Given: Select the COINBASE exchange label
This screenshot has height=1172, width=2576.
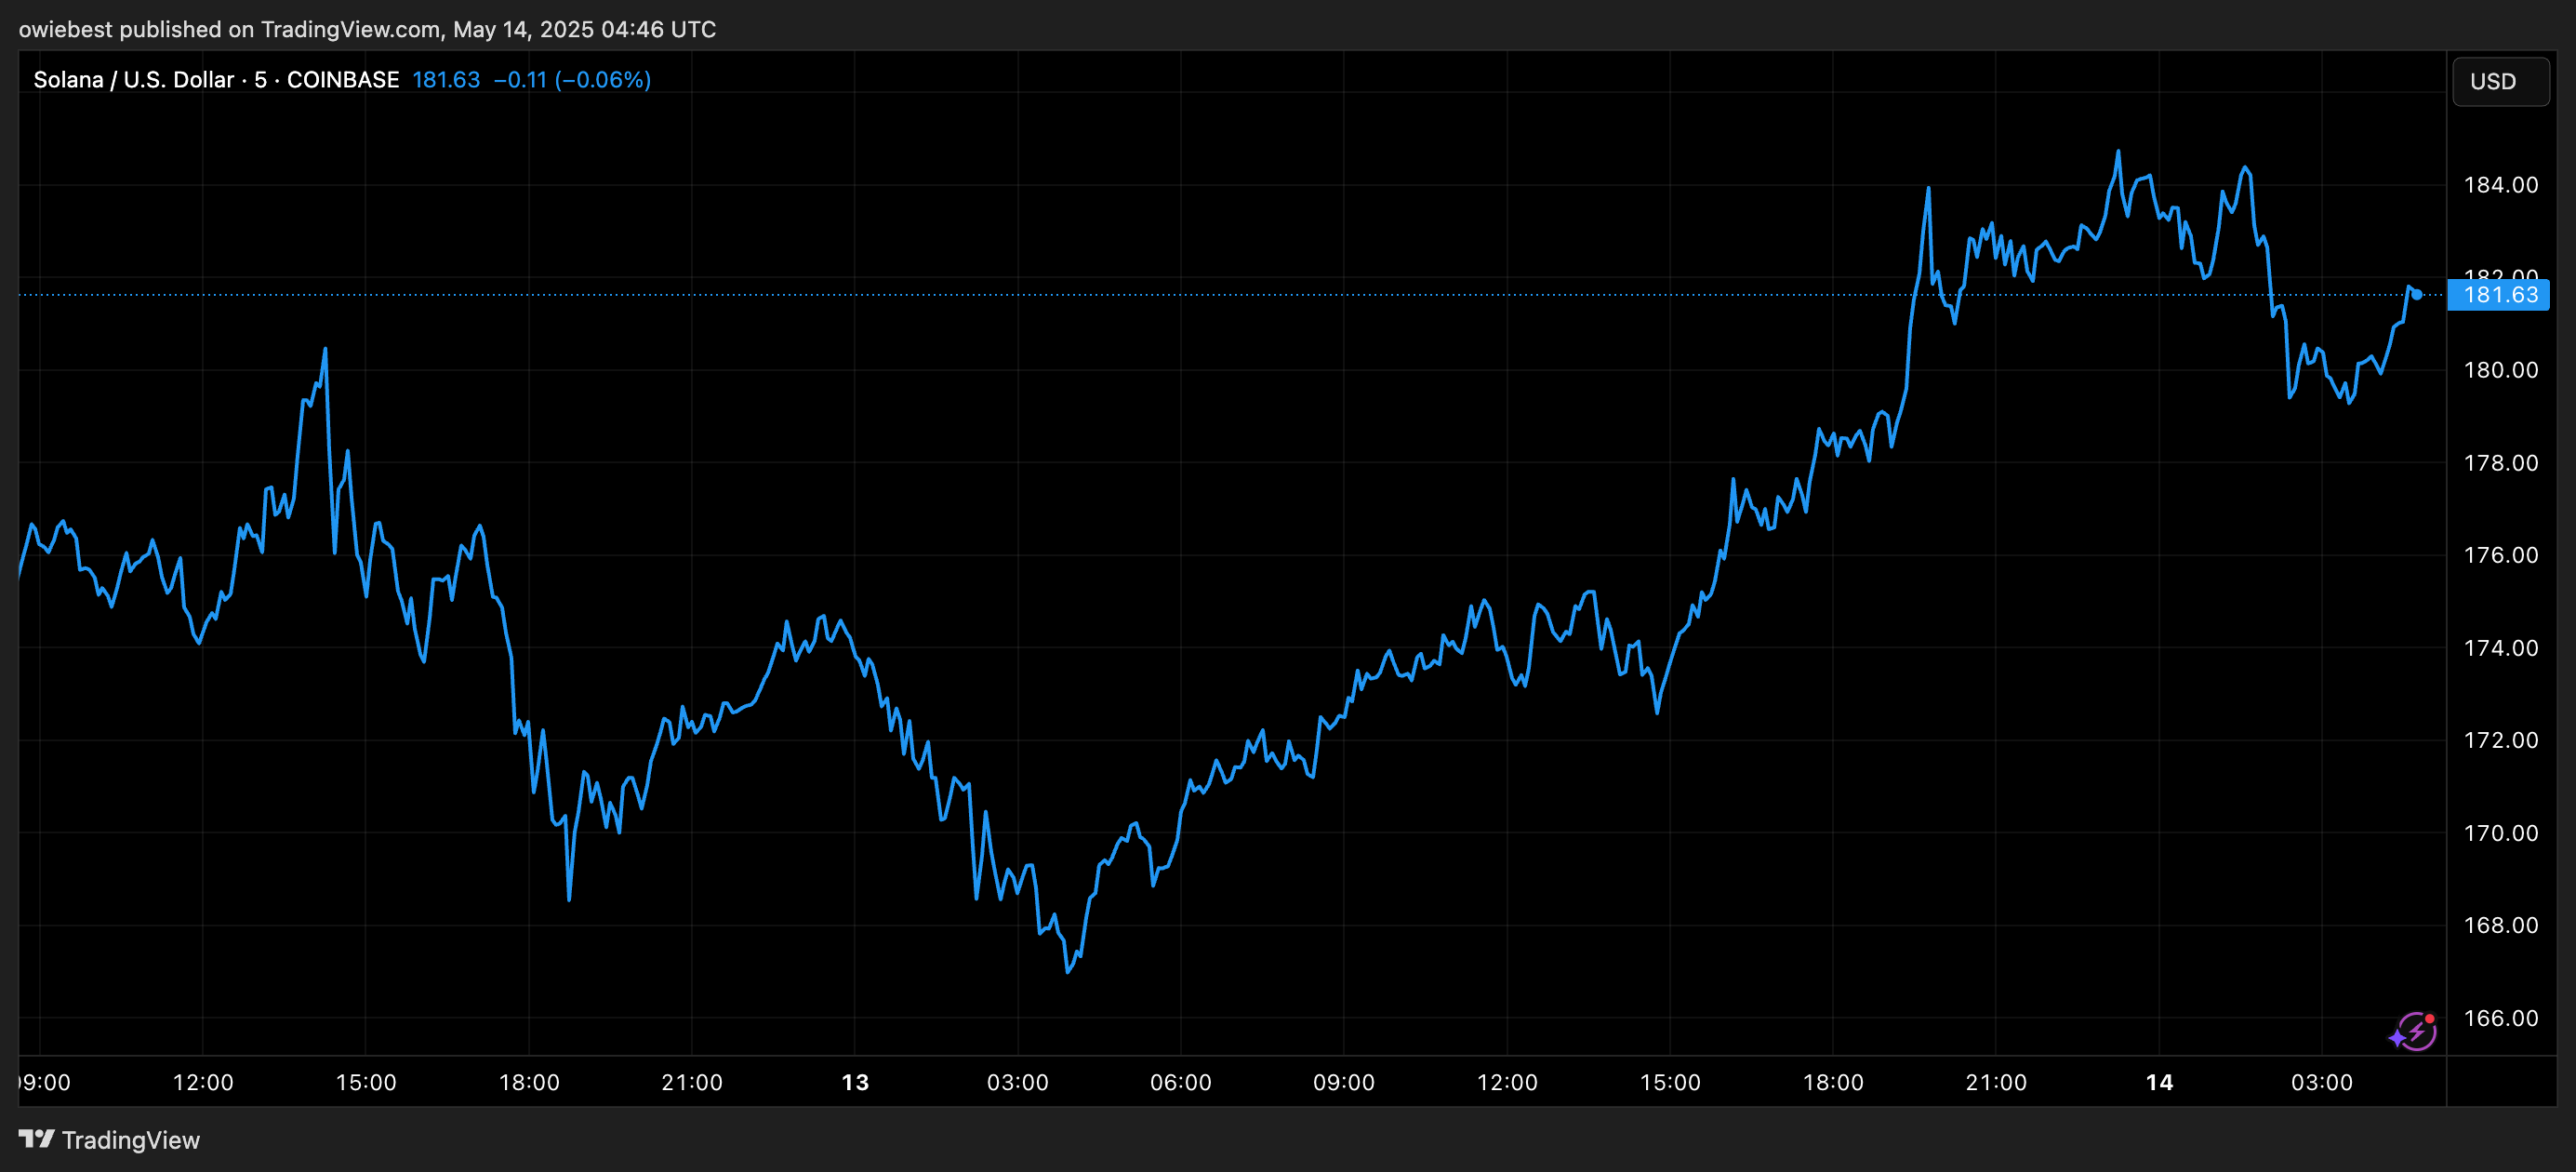Looking at the screenshot, I should 341,79.
